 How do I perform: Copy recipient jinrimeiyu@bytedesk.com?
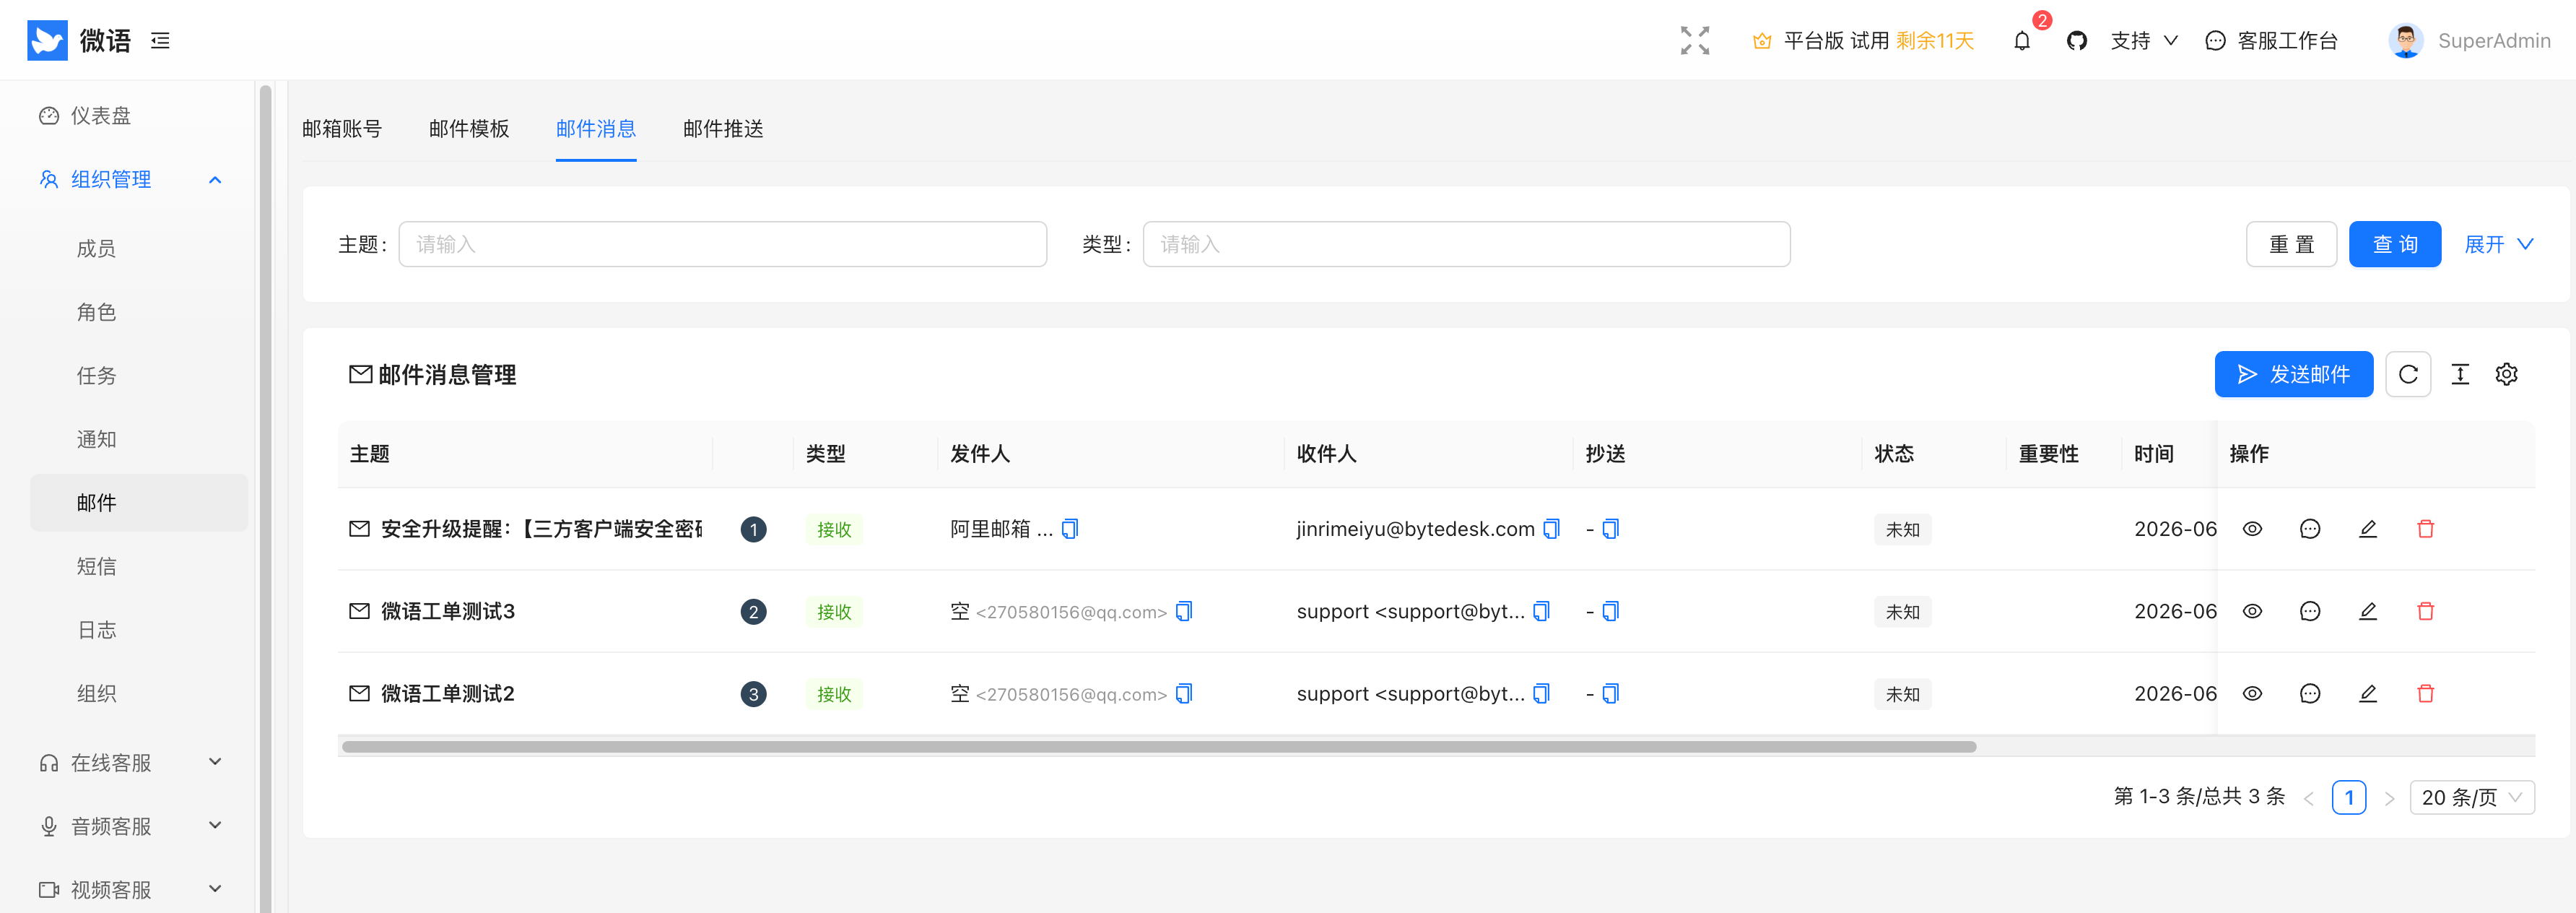point(1551,529)
